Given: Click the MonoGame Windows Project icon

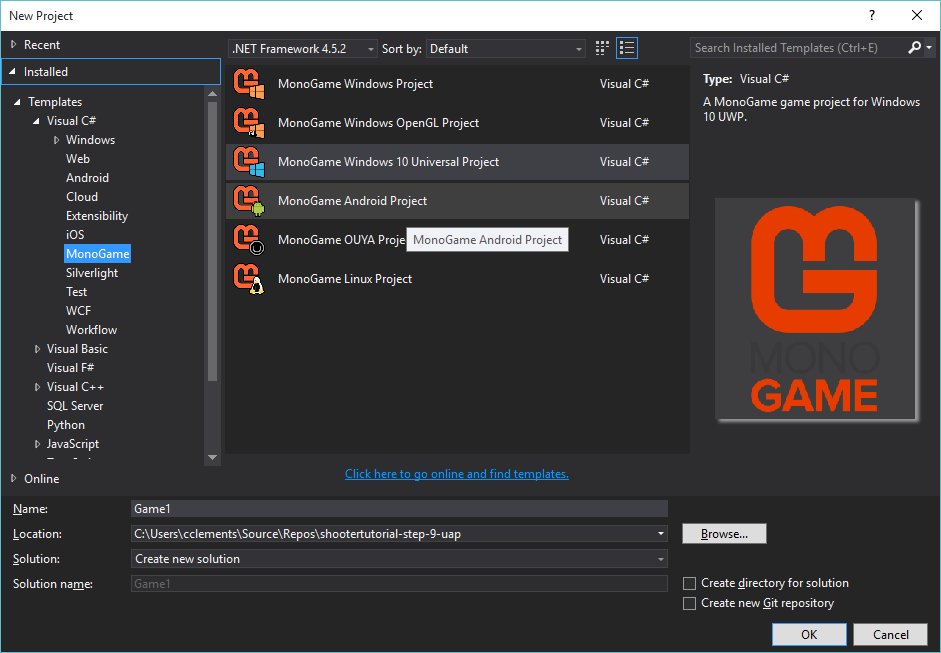Looking at the screenshot, I should click(248, 83).
